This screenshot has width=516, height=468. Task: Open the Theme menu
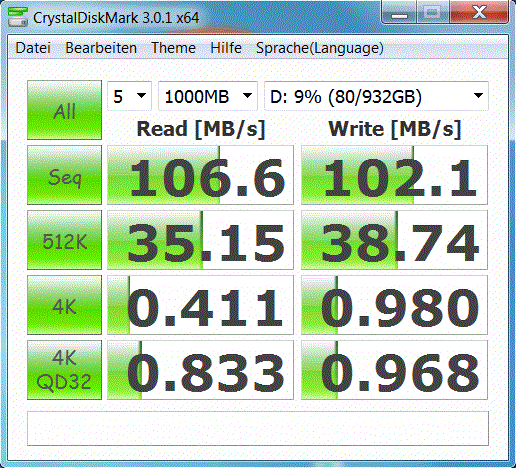coord(173,48)
